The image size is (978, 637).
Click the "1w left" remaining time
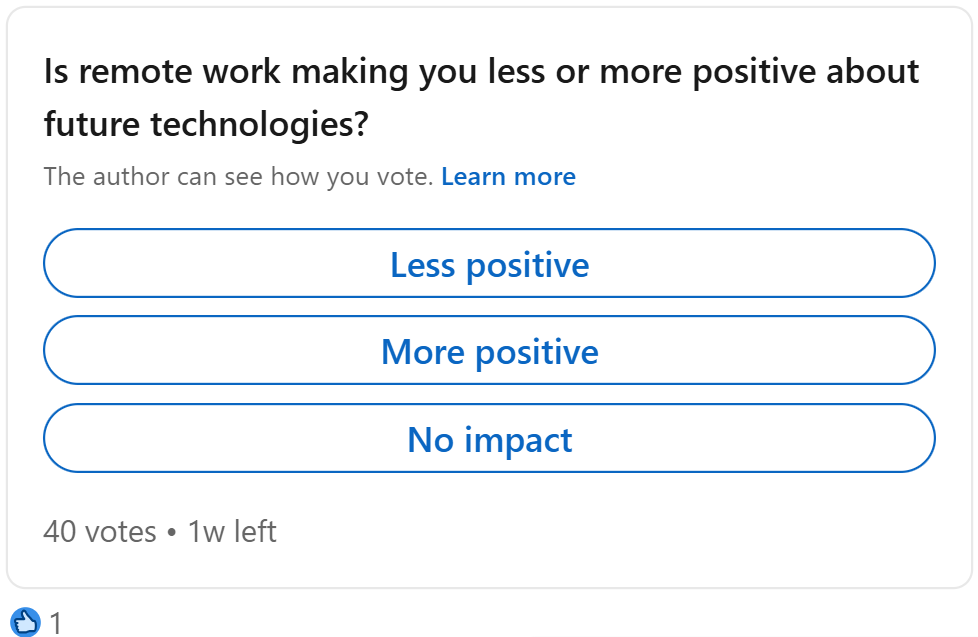point(232,531)
